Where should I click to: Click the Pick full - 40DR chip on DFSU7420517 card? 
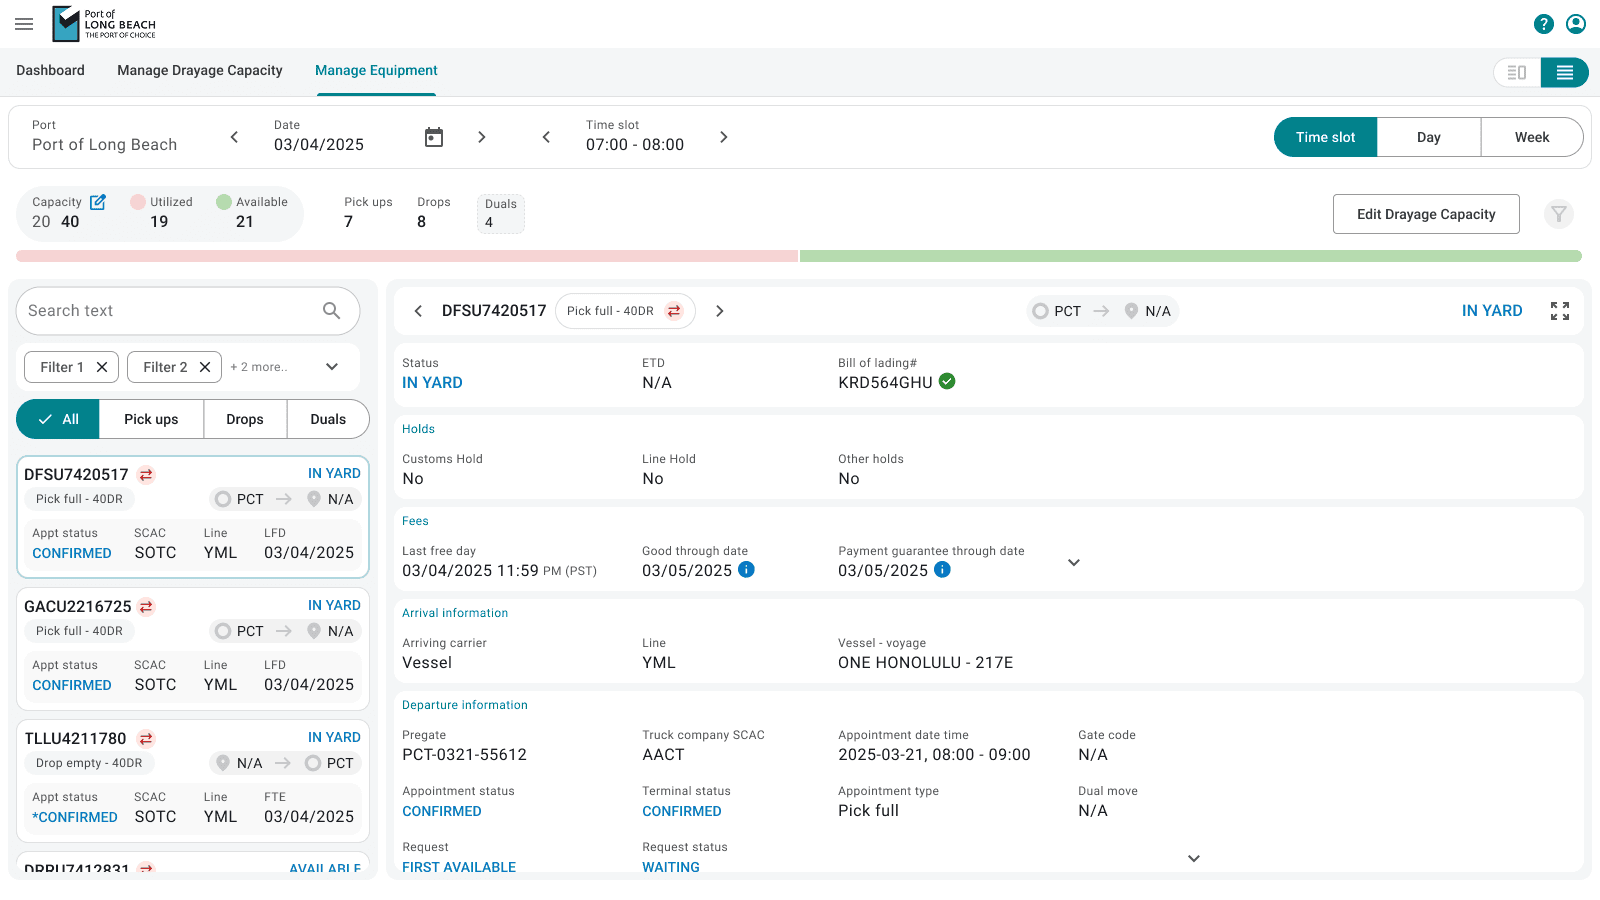pos(79,499)
